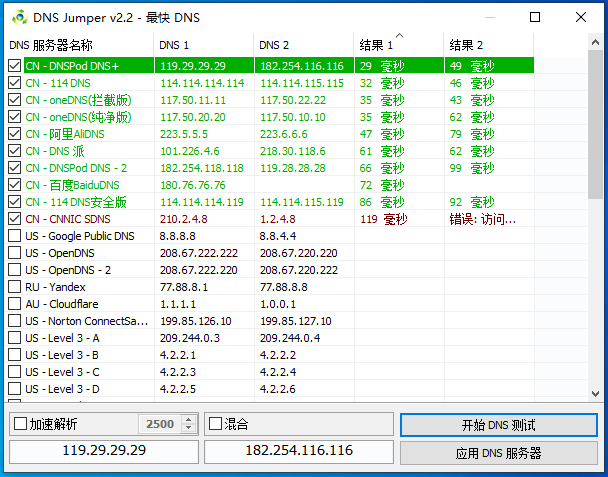This screenshot has width=608, height=477.
Task: Sort by DNS 服务器名称 column header
Action: tap(79, 45)
